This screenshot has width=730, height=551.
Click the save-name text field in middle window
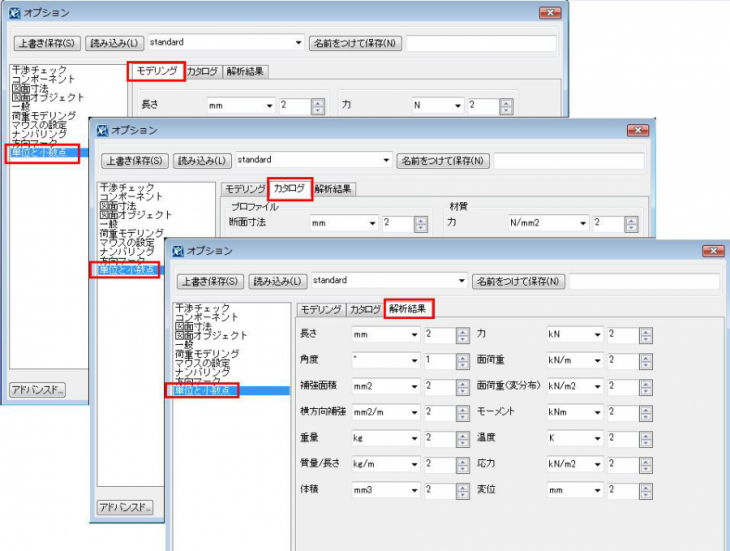[569, 161]
